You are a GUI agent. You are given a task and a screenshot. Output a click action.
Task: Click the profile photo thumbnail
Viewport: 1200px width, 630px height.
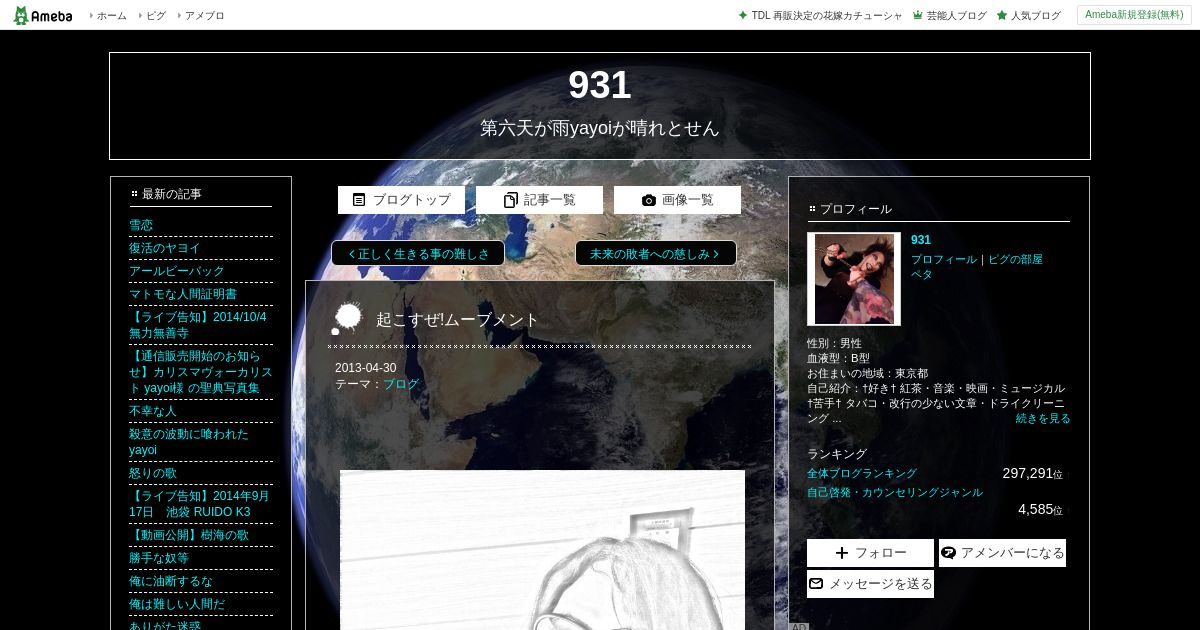click(854, 279)
